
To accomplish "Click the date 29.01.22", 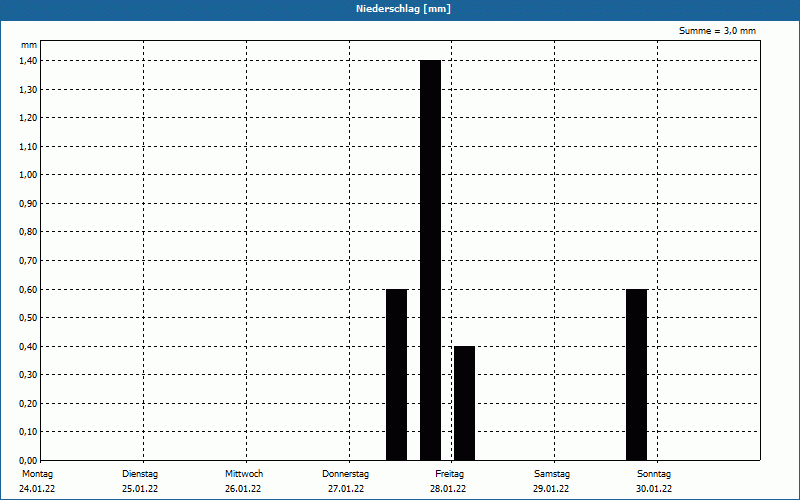I will coord(551,489).
